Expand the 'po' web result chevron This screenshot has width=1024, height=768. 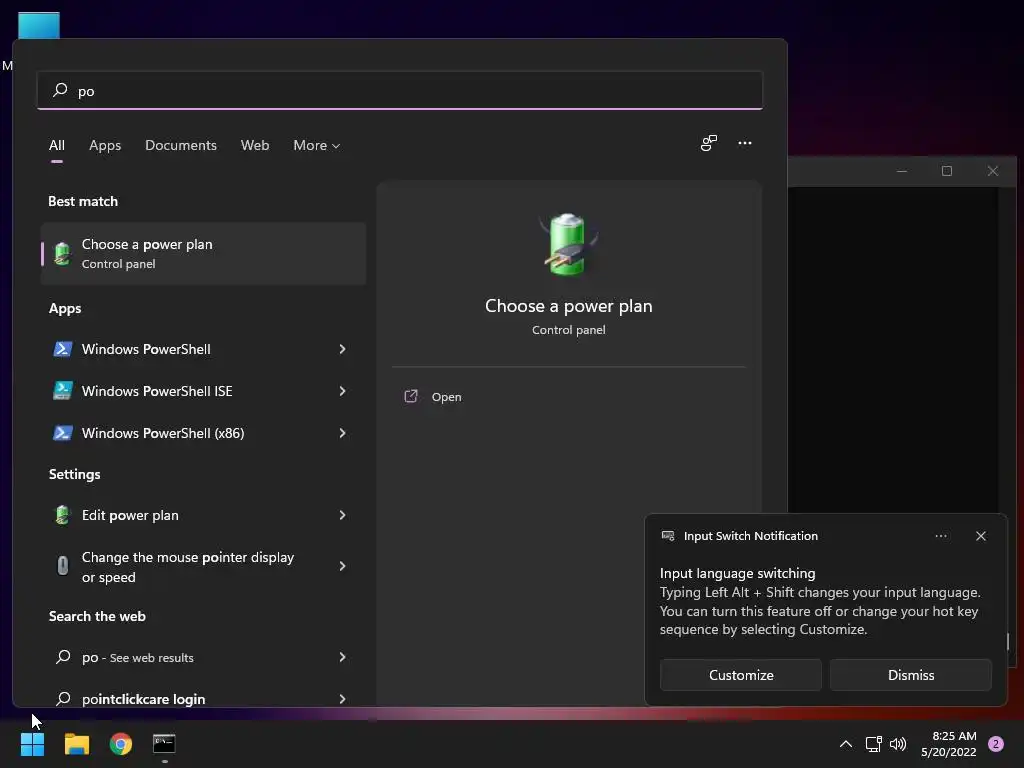(x=342, y=657)
